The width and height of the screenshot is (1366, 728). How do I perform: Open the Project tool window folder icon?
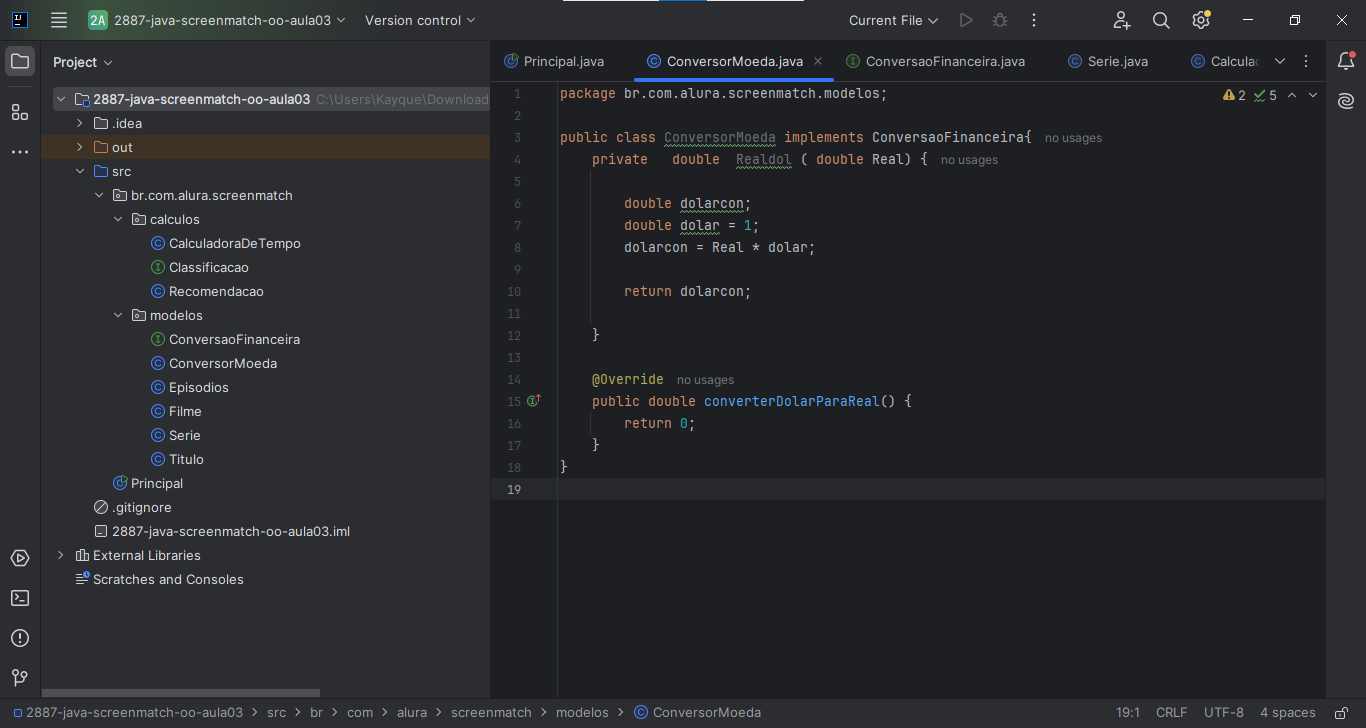20,61
